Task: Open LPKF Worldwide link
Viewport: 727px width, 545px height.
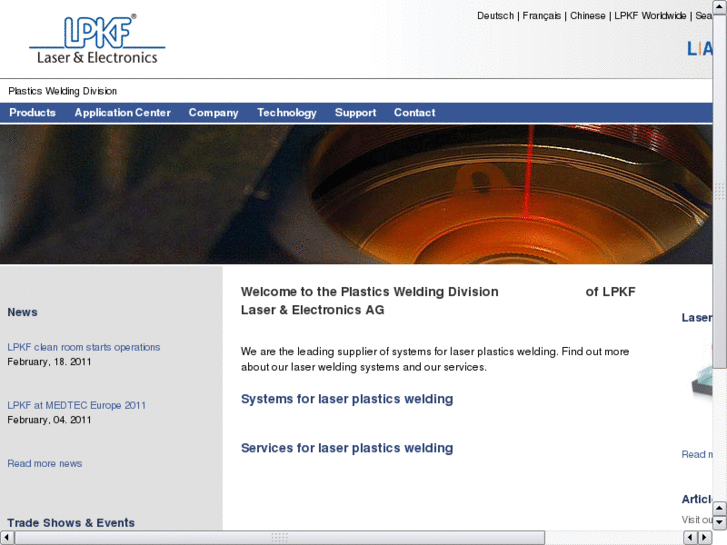Action: (650, 16)
